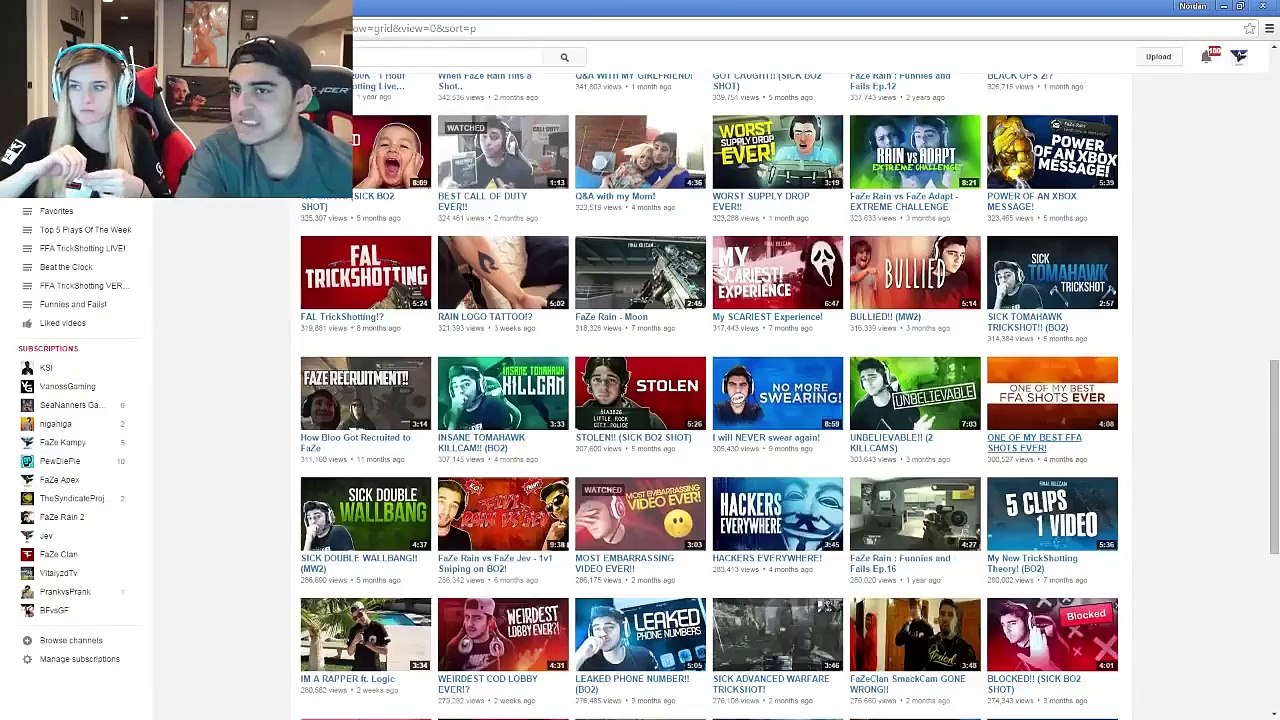Open video title I will NEVER swear again!
Screen dimensions: 1280x720
click(x=766, y=438)
